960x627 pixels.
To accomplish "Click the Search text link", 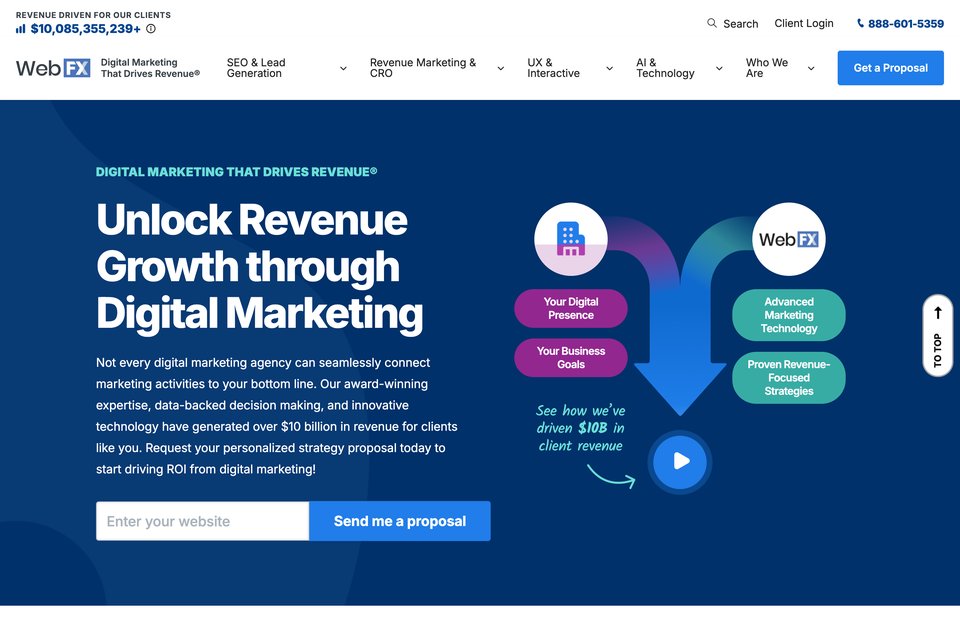I will [x=740, y=24].
